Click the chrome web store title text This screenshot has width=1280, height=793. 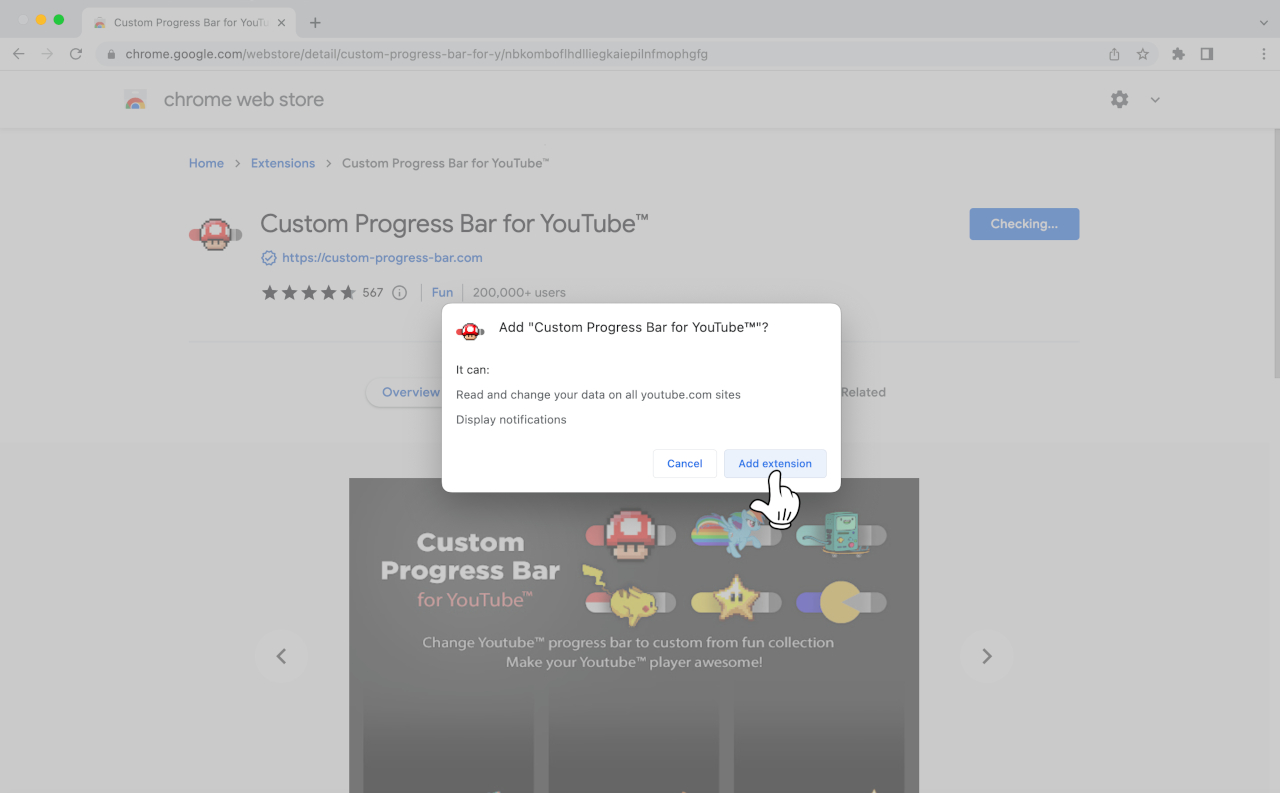[x=244, y=99]
